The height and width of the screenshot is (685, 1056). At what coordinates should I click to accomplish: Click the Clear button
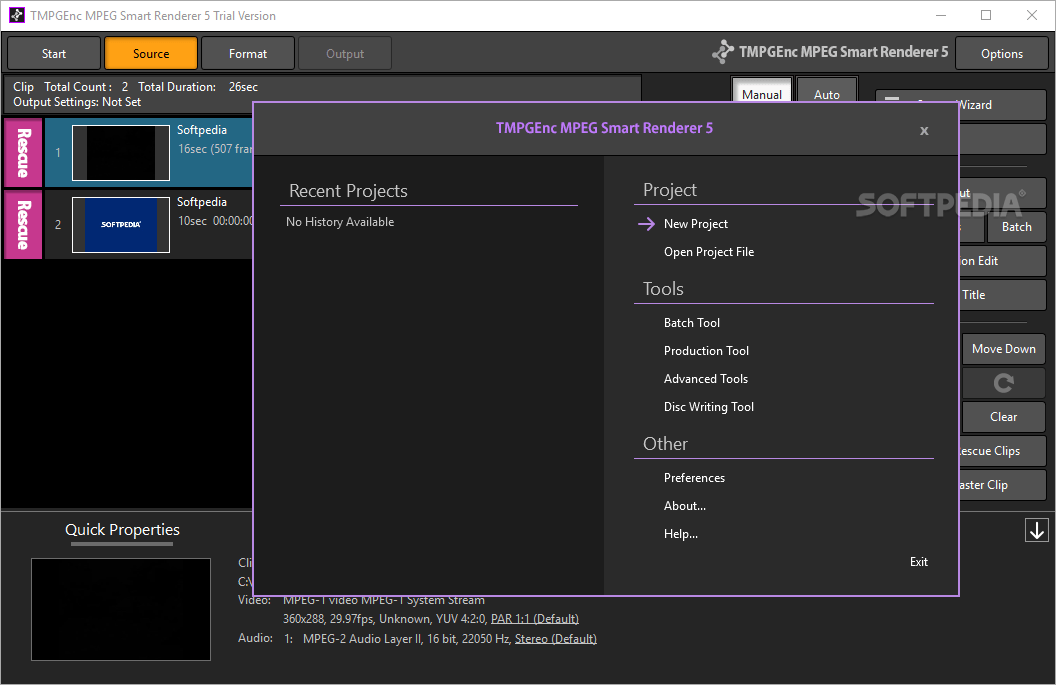1003,417
